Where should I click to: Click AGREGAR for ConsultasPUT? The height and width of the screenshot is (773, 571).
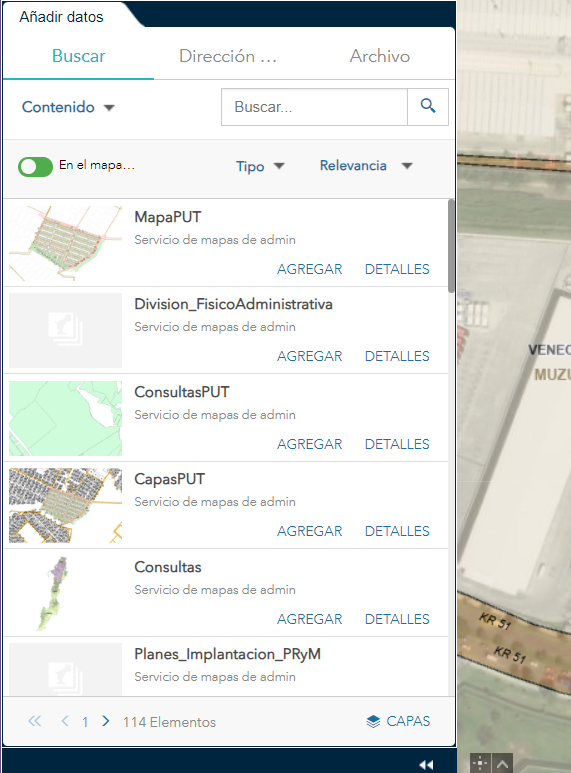pos(309,444)
